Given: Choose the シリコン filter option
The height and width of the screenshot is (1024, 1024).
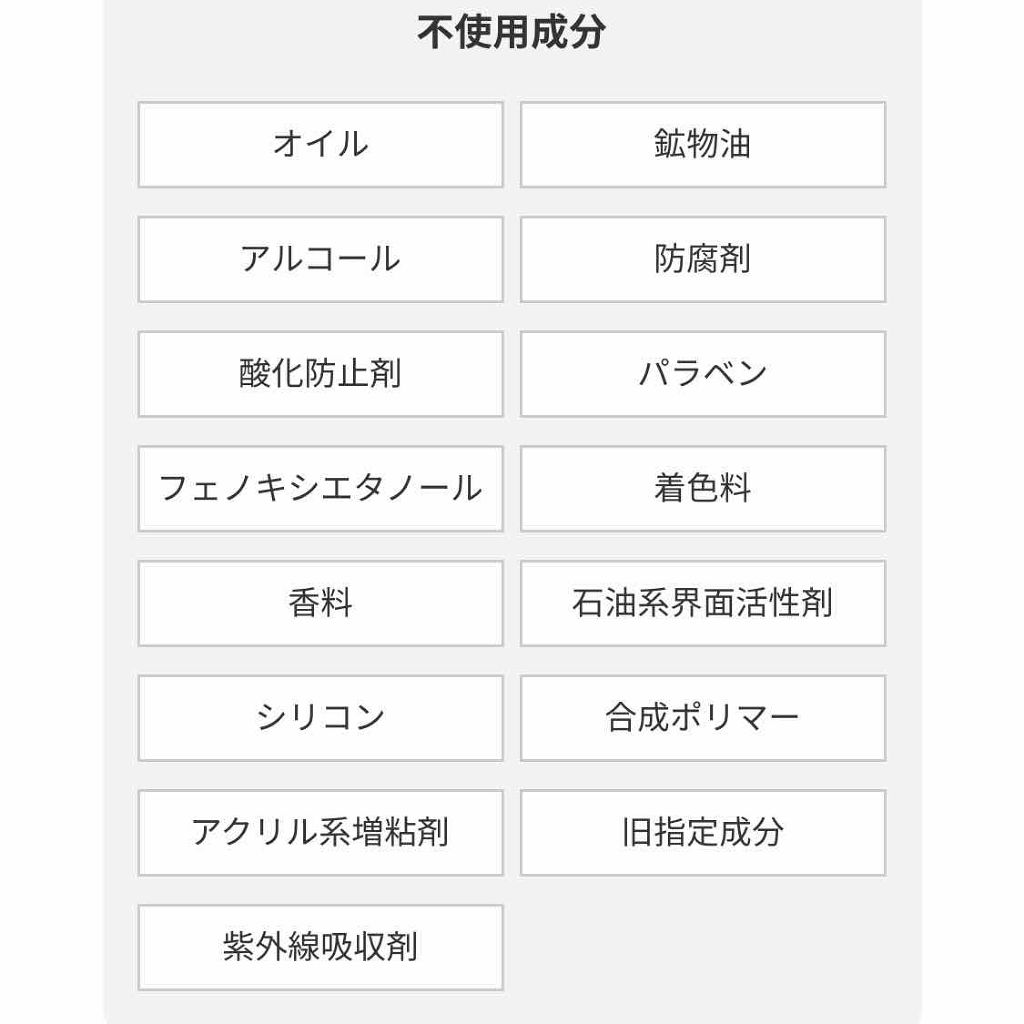Looking at the screenshot, I should click(320, 718).
